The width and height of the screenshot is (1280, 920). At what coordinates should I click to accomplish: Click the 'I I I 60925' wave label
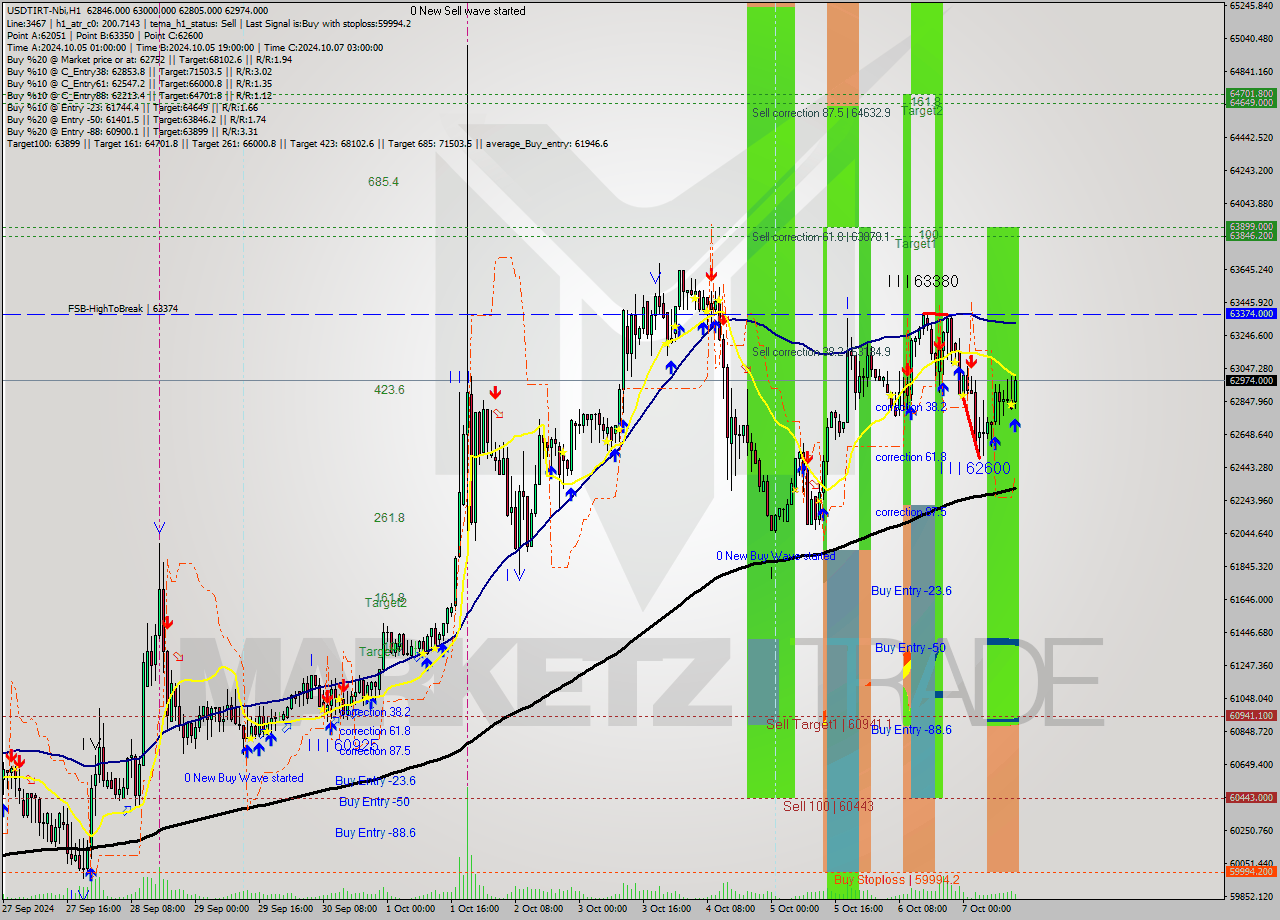pos(343,746)
